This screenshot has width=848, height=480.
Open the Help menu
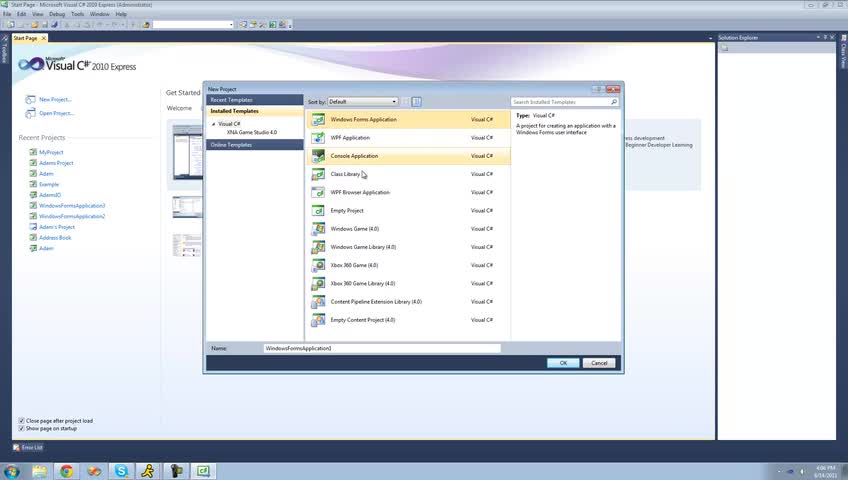[x=121, y=14]
